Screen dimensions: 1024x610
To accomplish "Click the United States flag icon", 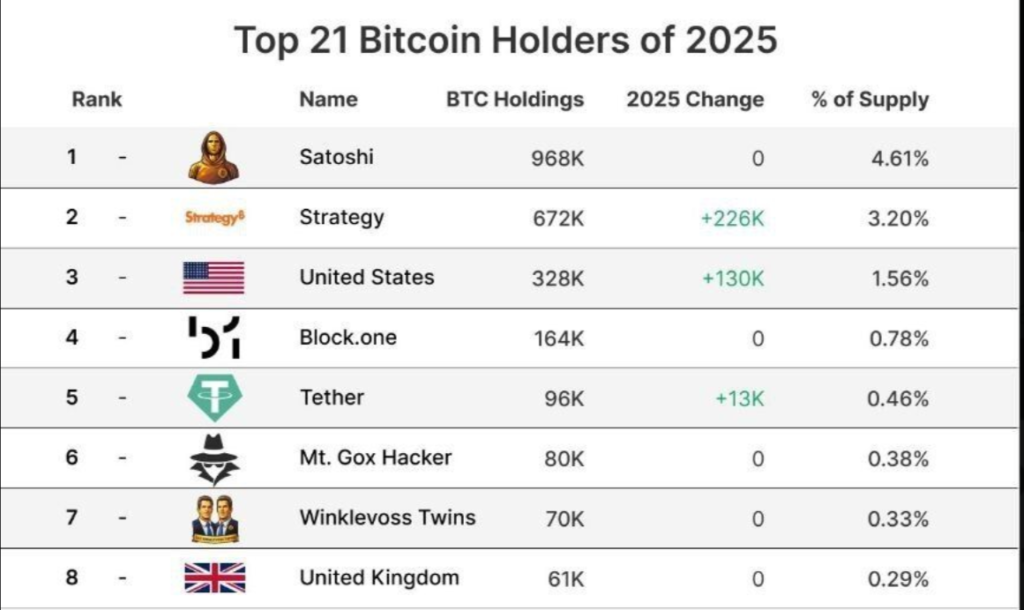I will 213,277.
